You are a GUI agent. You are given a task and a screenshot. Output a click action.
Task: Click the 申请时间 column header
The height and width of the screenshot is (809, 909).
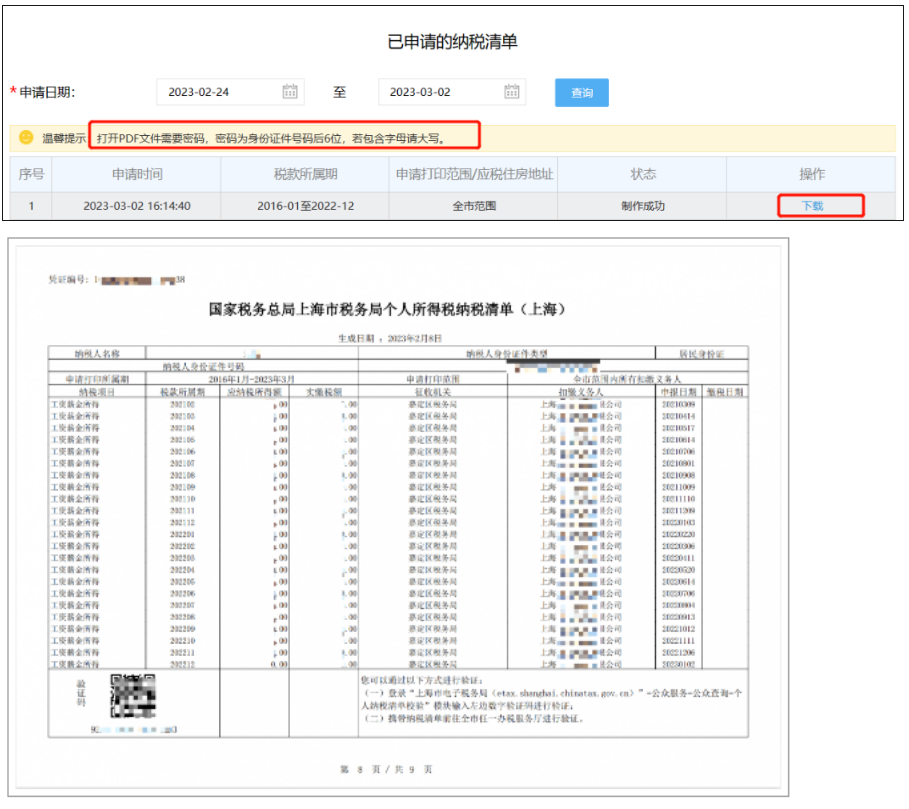tap(137, 174)
